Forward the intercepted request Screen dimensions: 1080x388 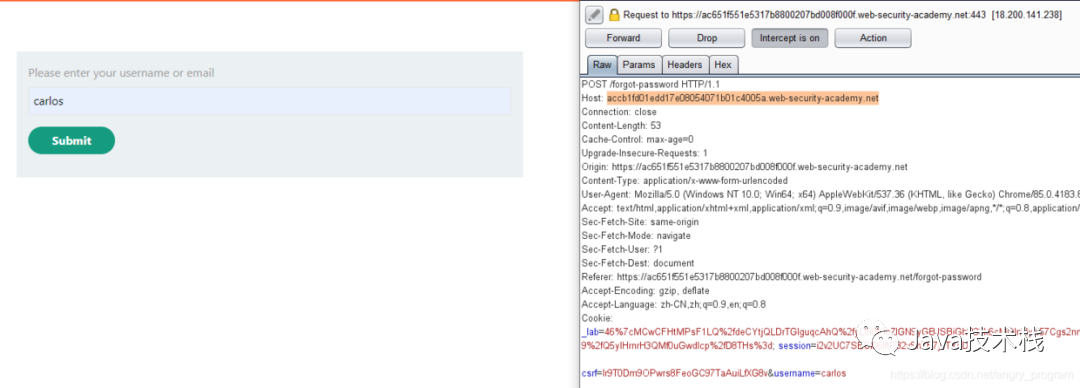pyautogui.click(x=623, y=38)
